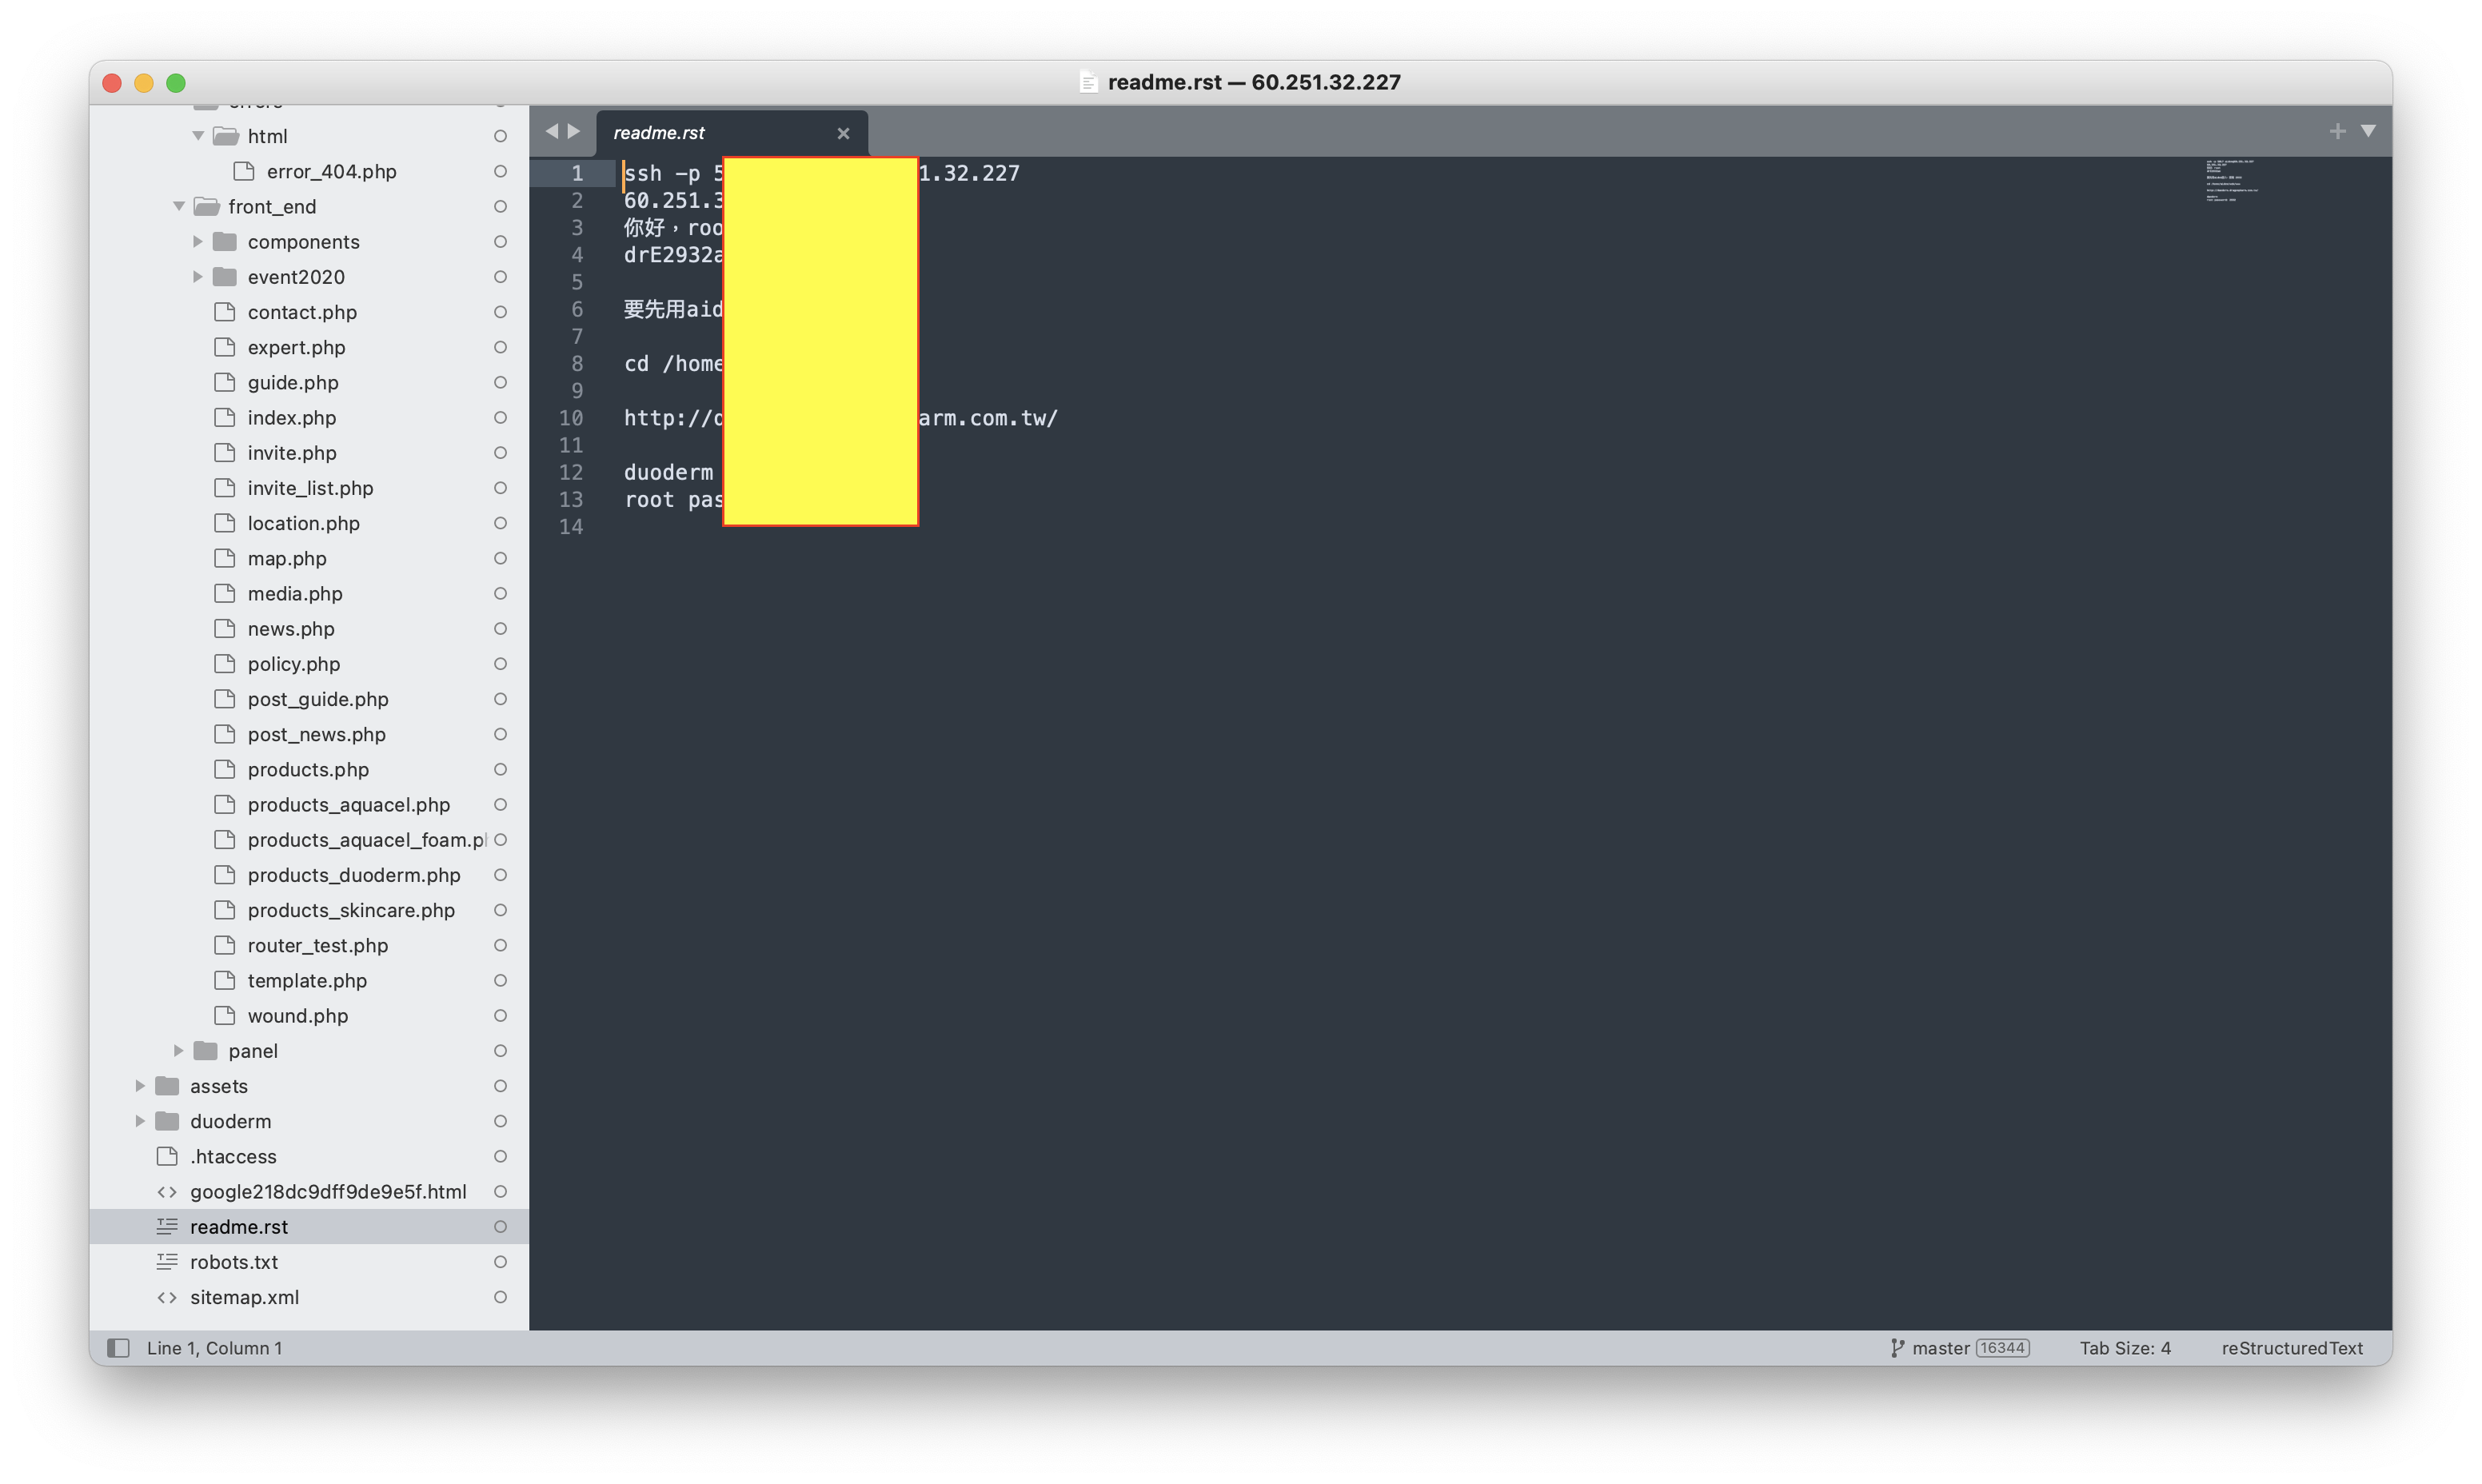Screen dimensions: 2482x1484
Task: Change reStructuredText syntax selector
Action: 2292,1347
